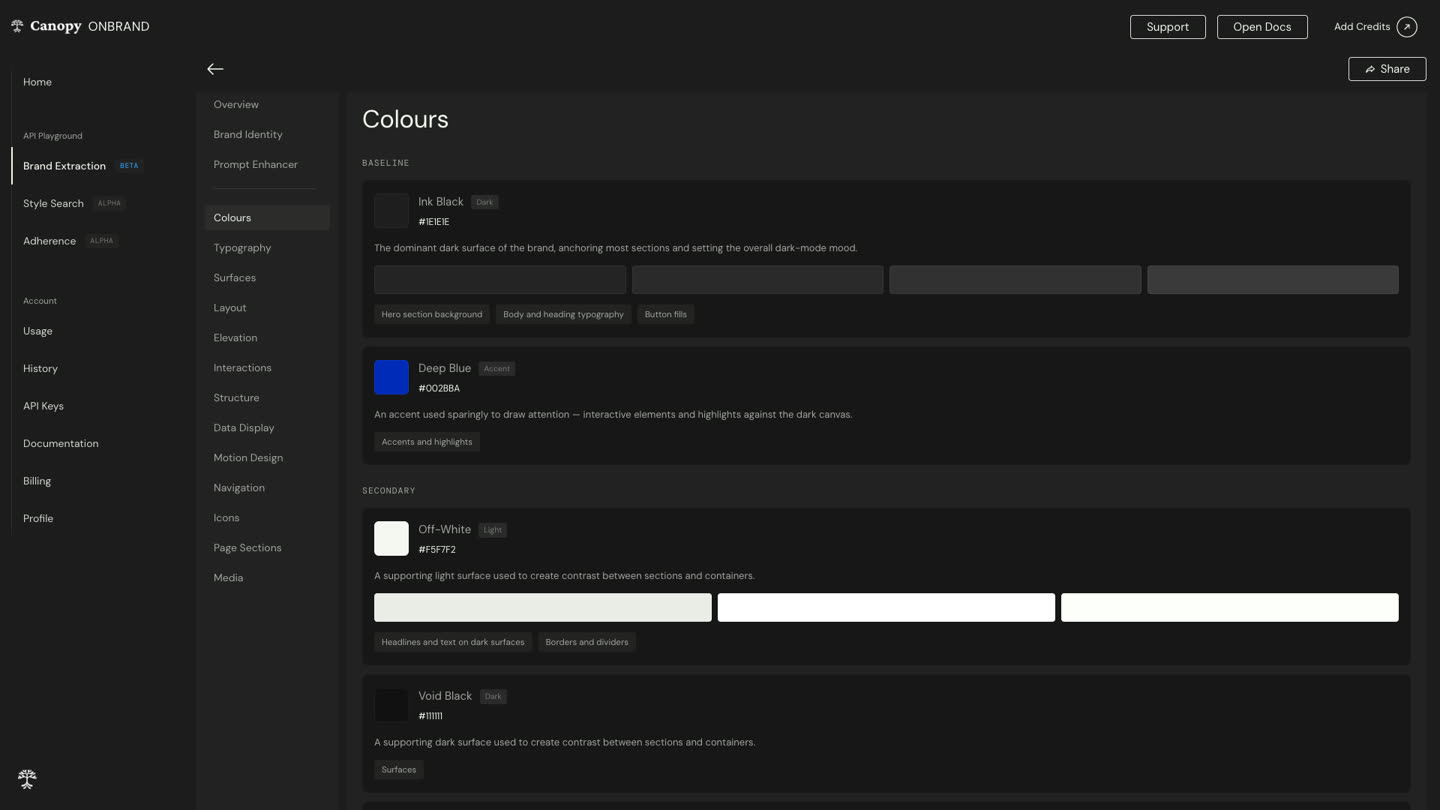Open the Page Sections item
Screen dimensions: 1440x810
click(247, 548)
